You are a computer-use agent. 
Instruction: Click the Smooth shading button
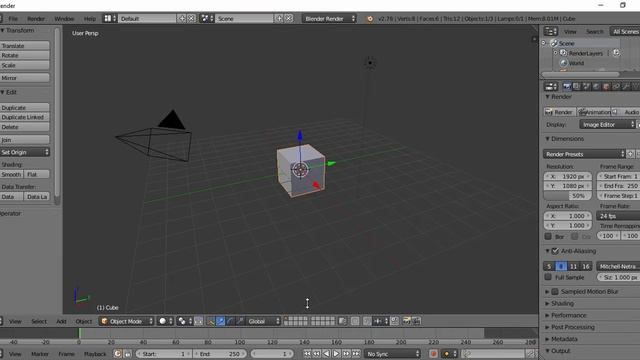(11, 174)
